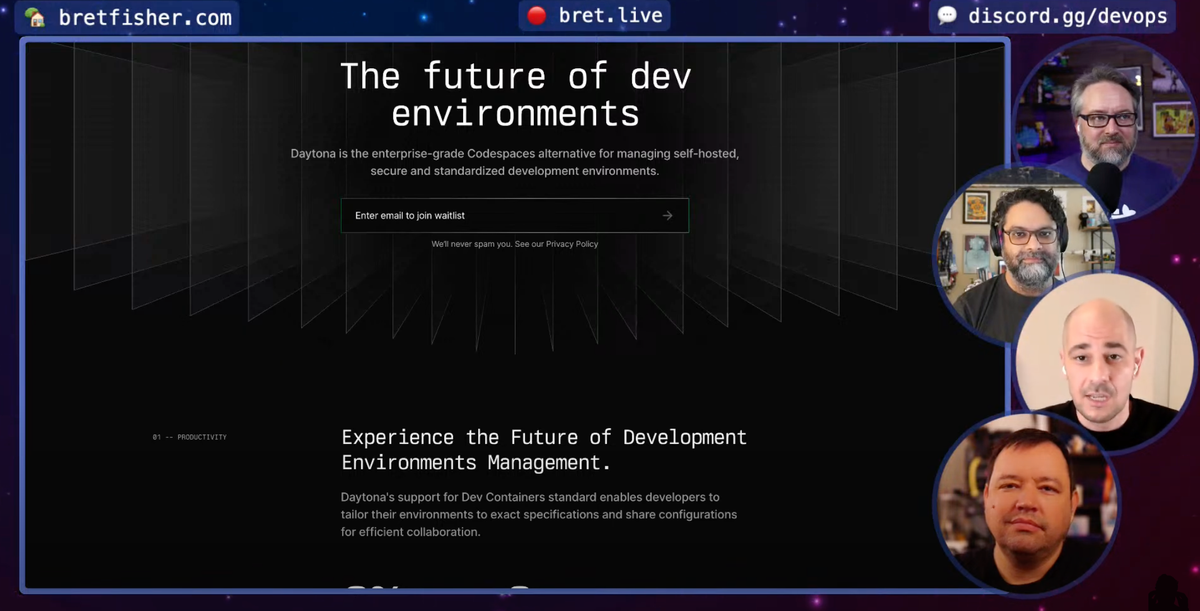Click the Dev Containers support paragraph
The width and height of the screenshot is (1200, 611).
[540, 514]
